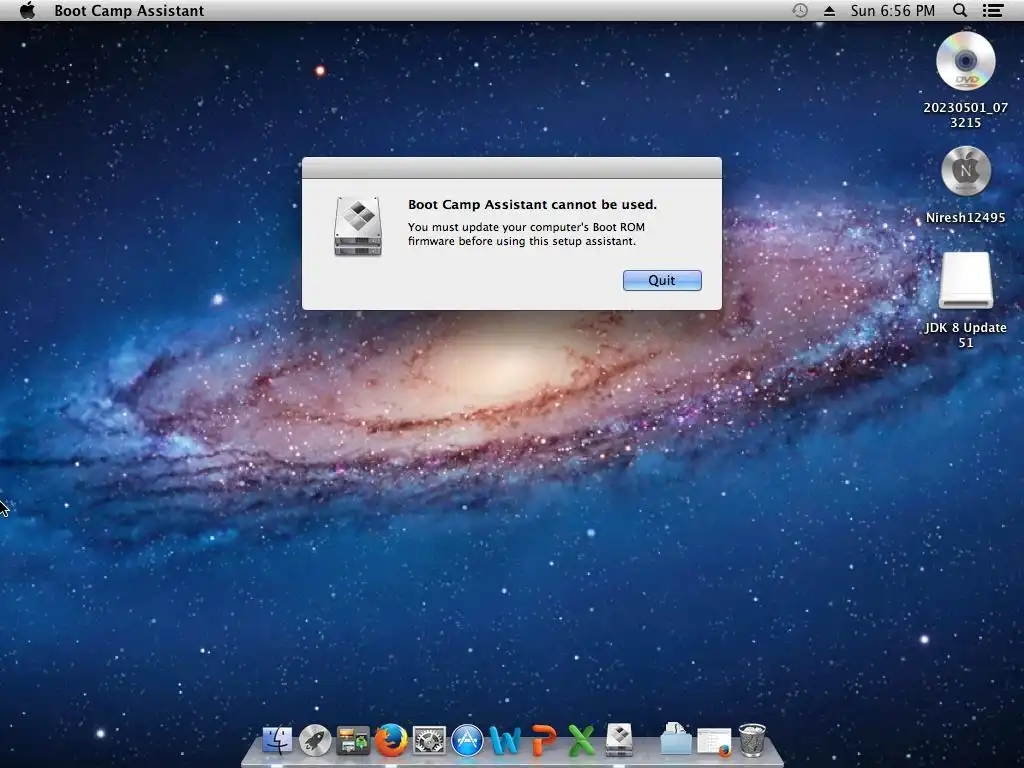Click the Quit button in the dialog
1024x768 pixels.
click(x=662, y=280)
